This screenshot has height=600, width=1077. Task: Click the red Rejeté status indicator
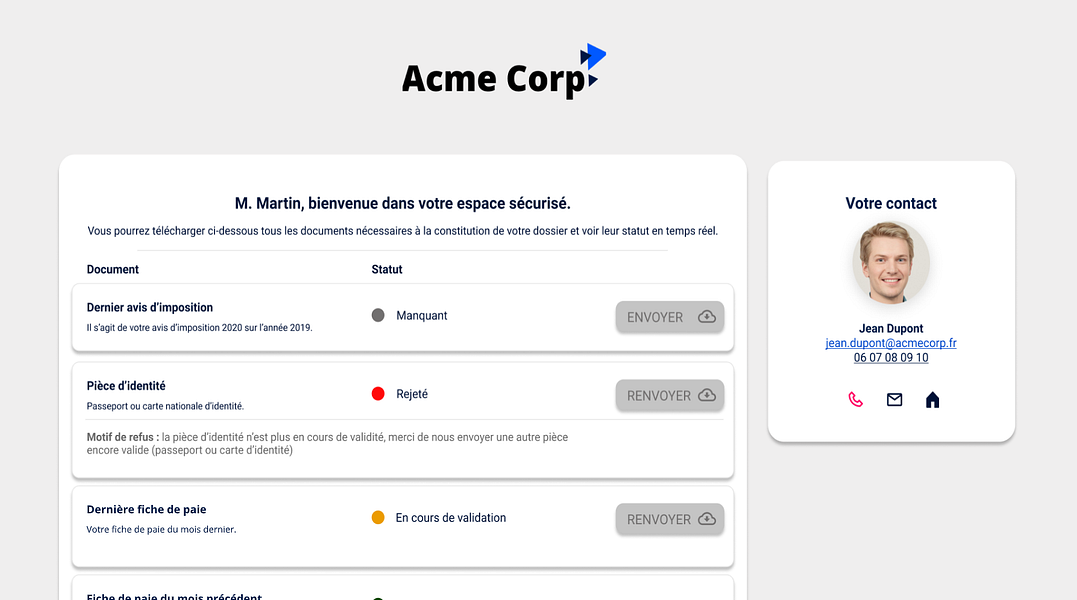(378, 394)
